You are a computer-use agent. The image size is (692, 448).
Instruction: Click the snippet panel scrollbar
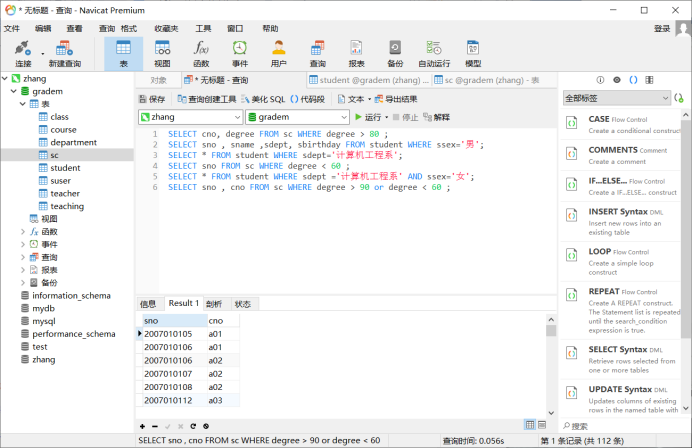(685, 230)
